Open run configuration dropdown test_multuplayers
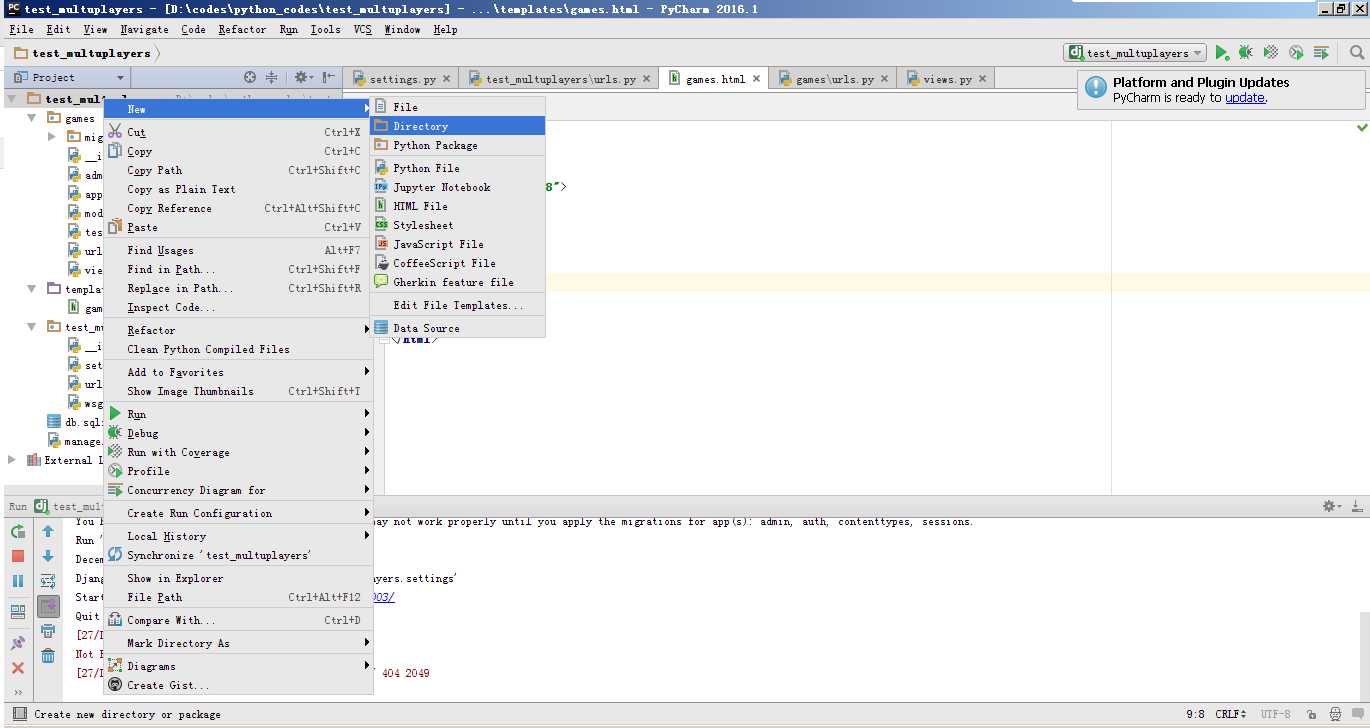The image size is (1370, 728). point(1135,53)
